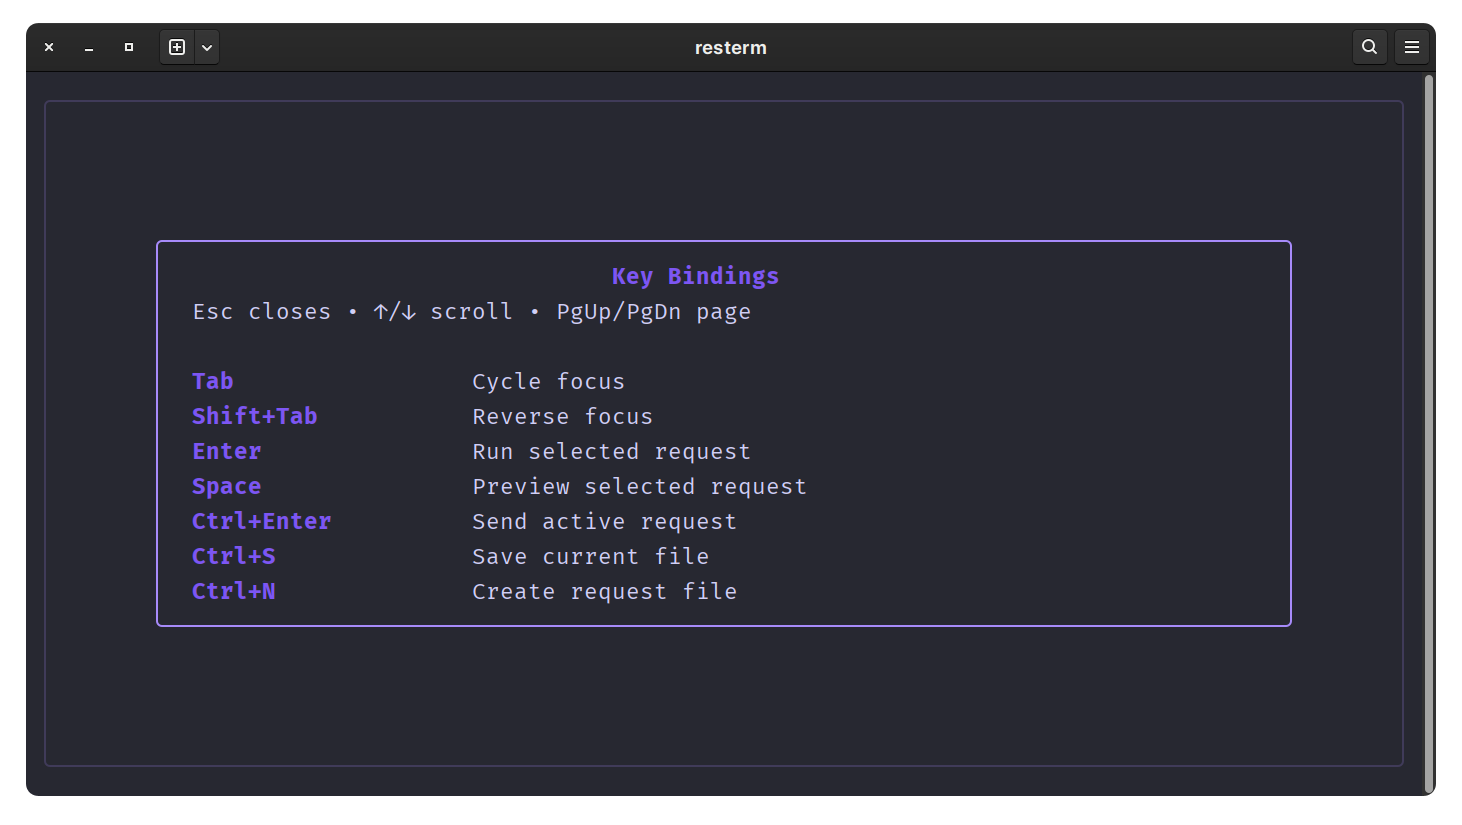Click the 'Run selected request' description
This screenshot has width=1462, height=825.
[x=611, y=452]
